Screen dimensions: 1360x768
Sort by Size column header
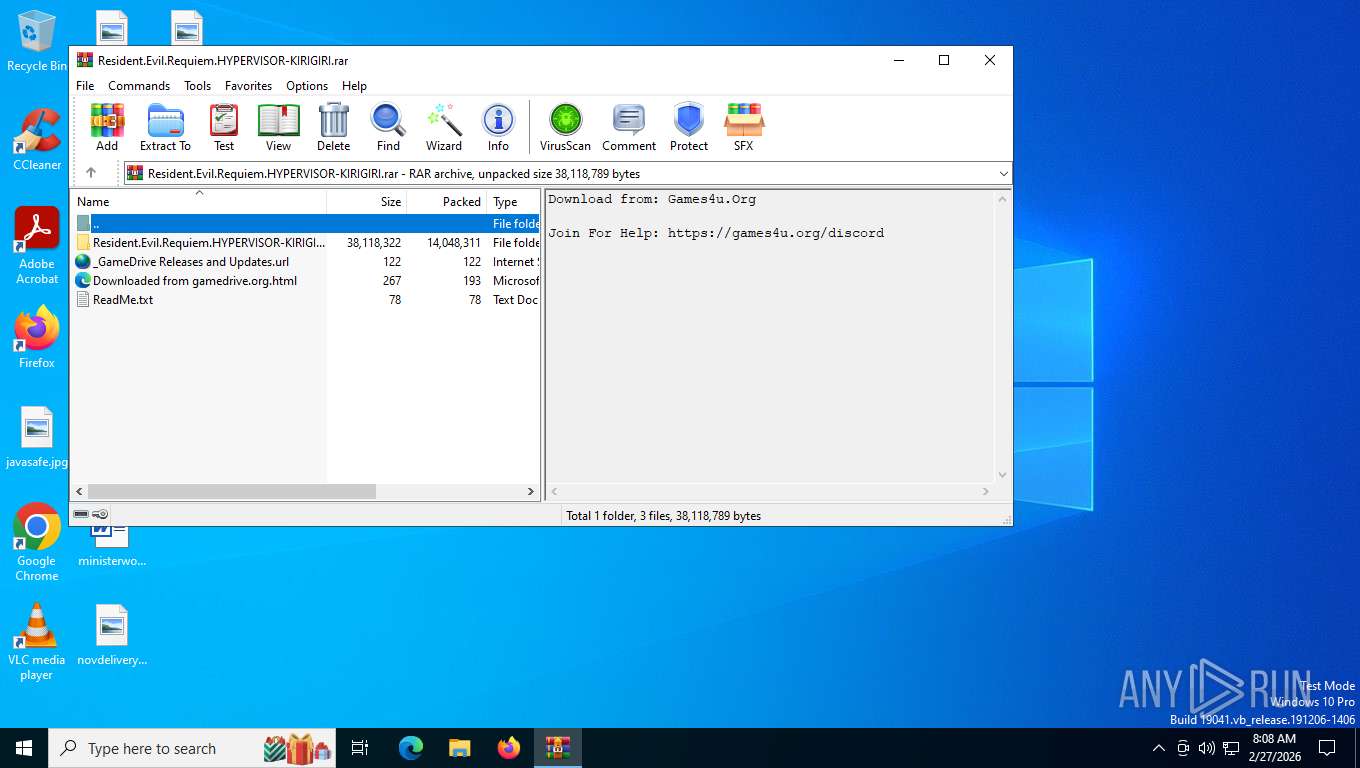tap(367, 201)
